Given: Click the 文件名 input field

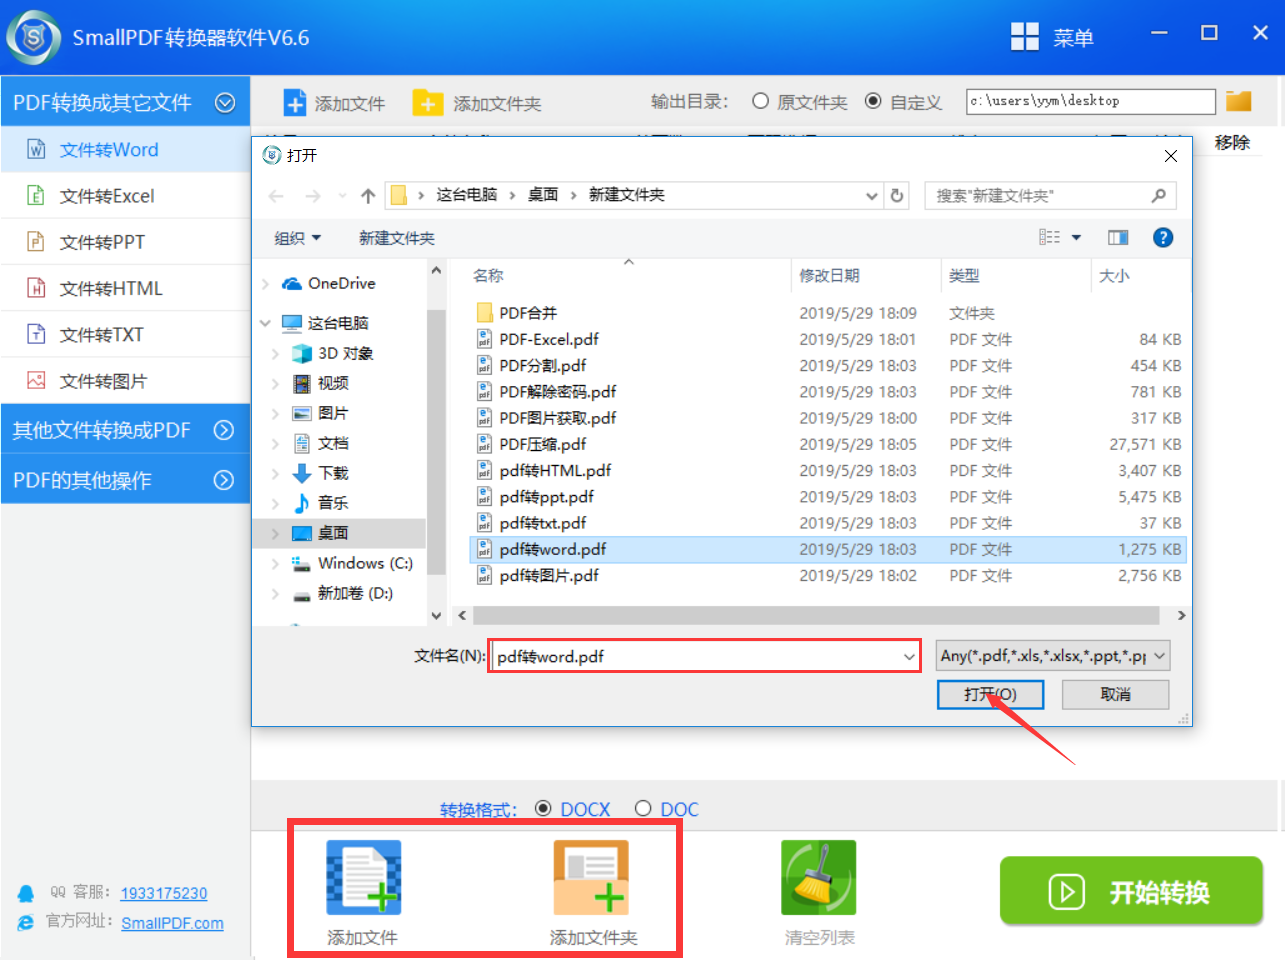Looking at the screenshot, I should pyautogui.click(x=705, y=657).
